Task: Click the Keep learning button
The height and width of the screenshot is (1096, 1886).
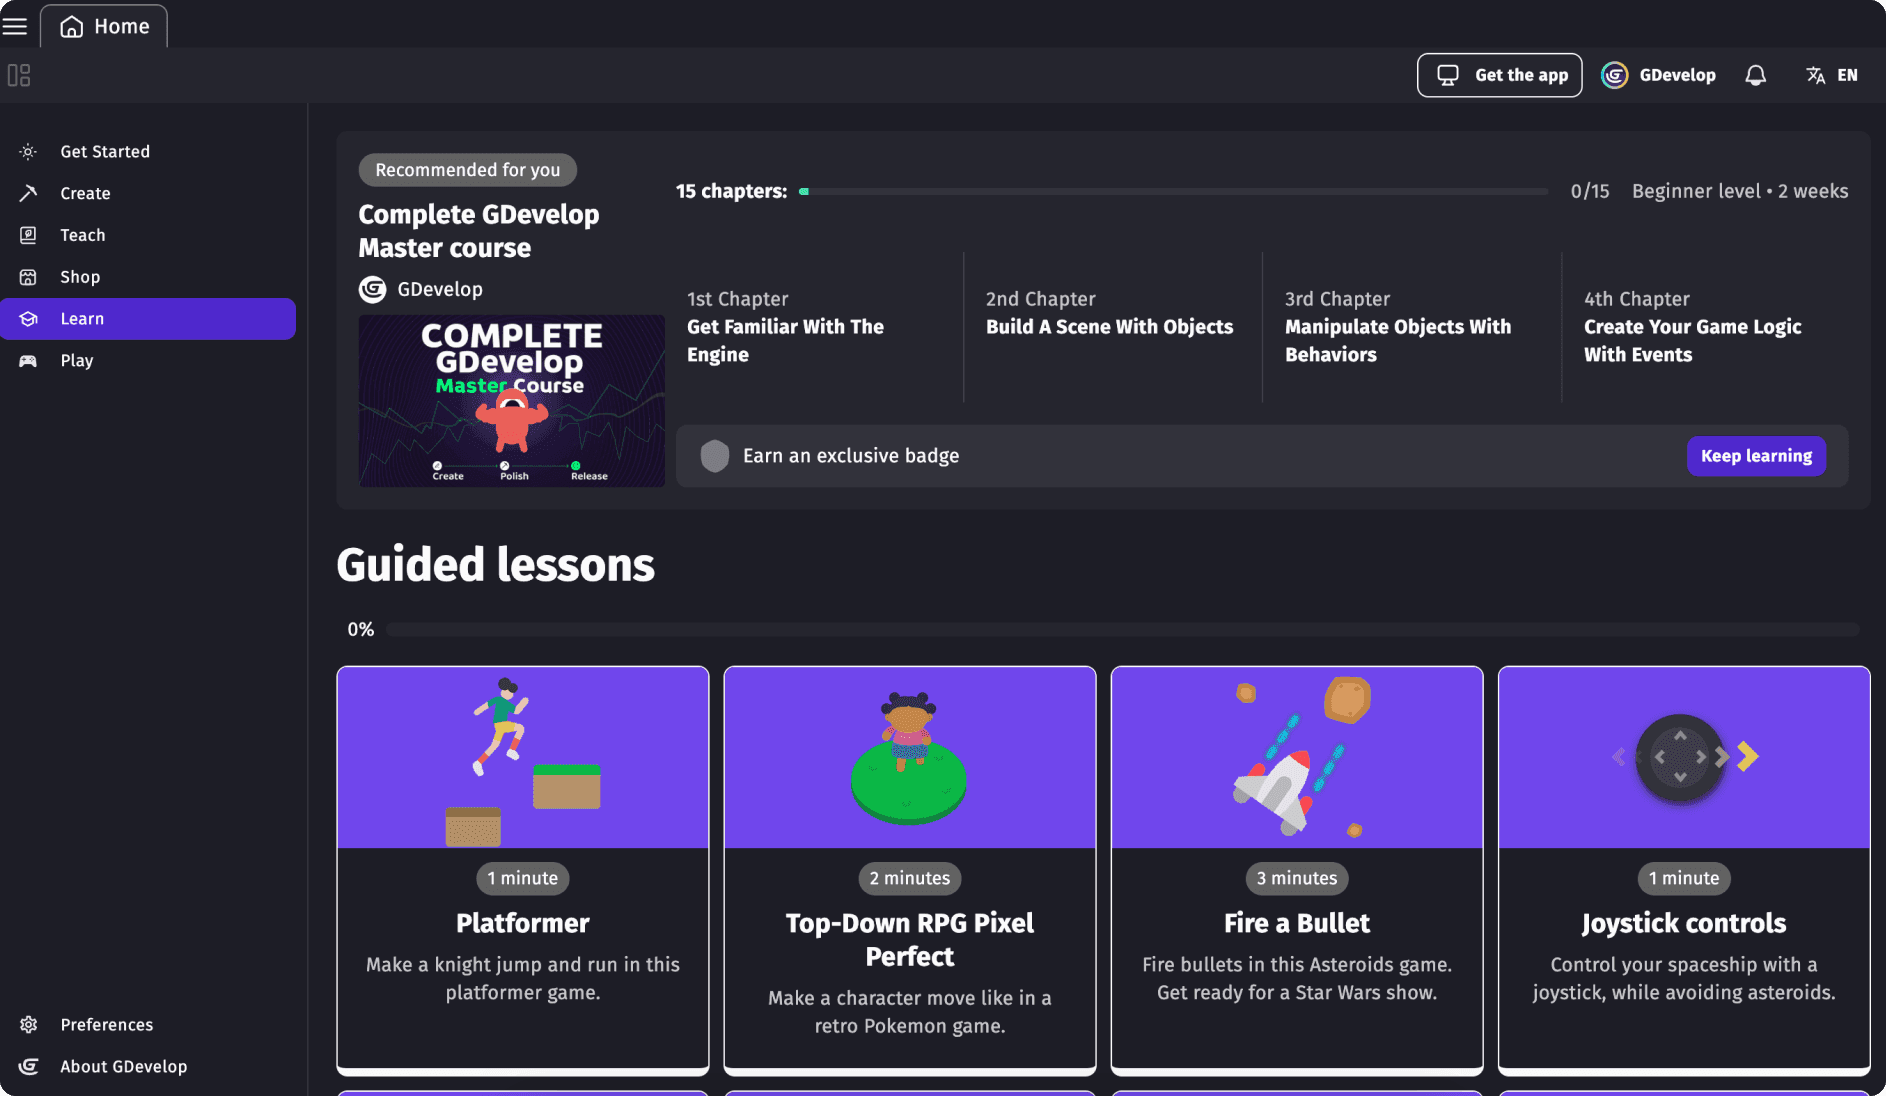Action: coord(1756,456)
